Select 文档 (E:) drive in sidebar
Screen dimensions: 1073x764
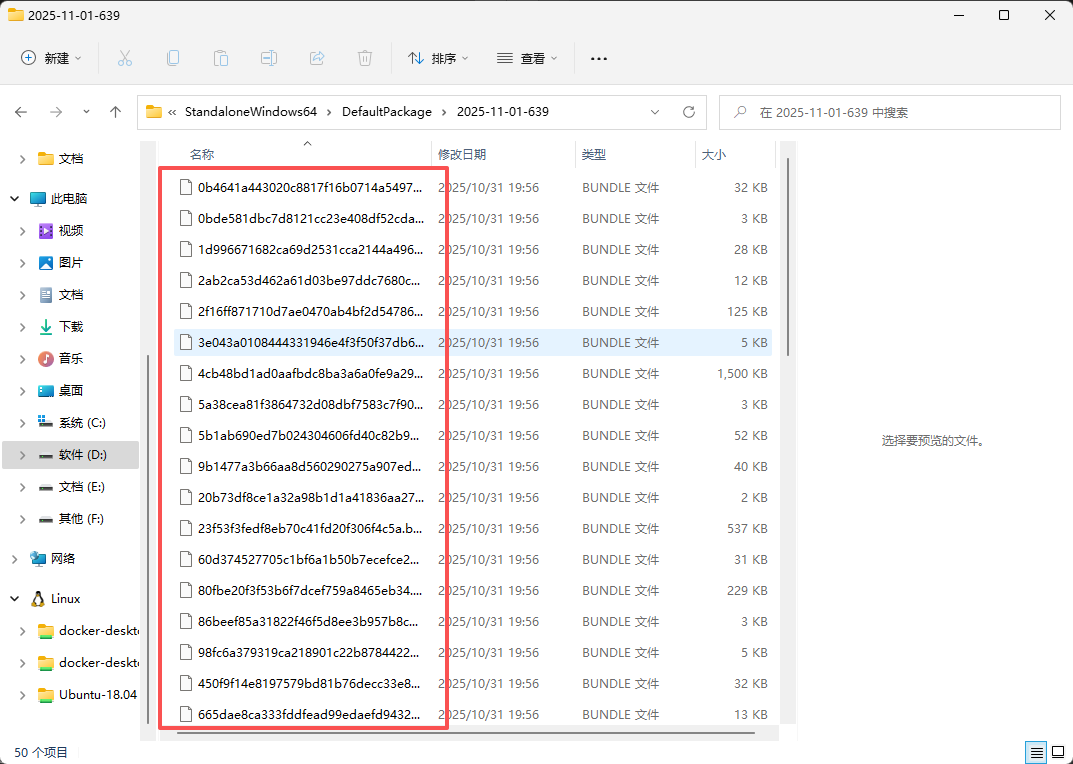tap(71, 487)
